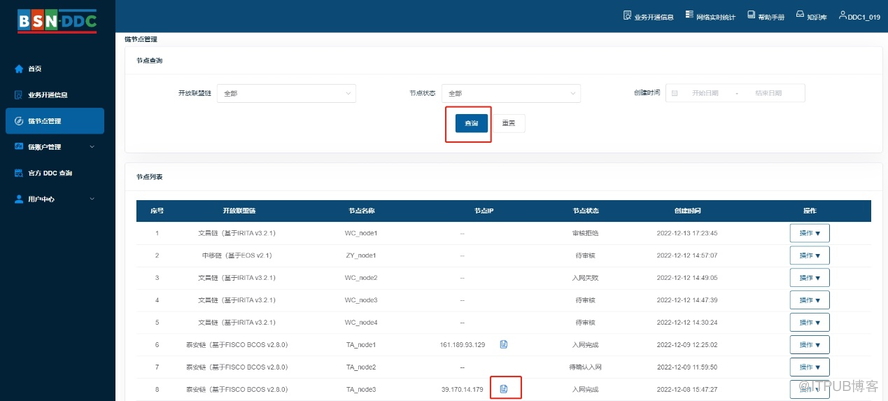Click the IP address 39.170.14.179

(462, 389)
